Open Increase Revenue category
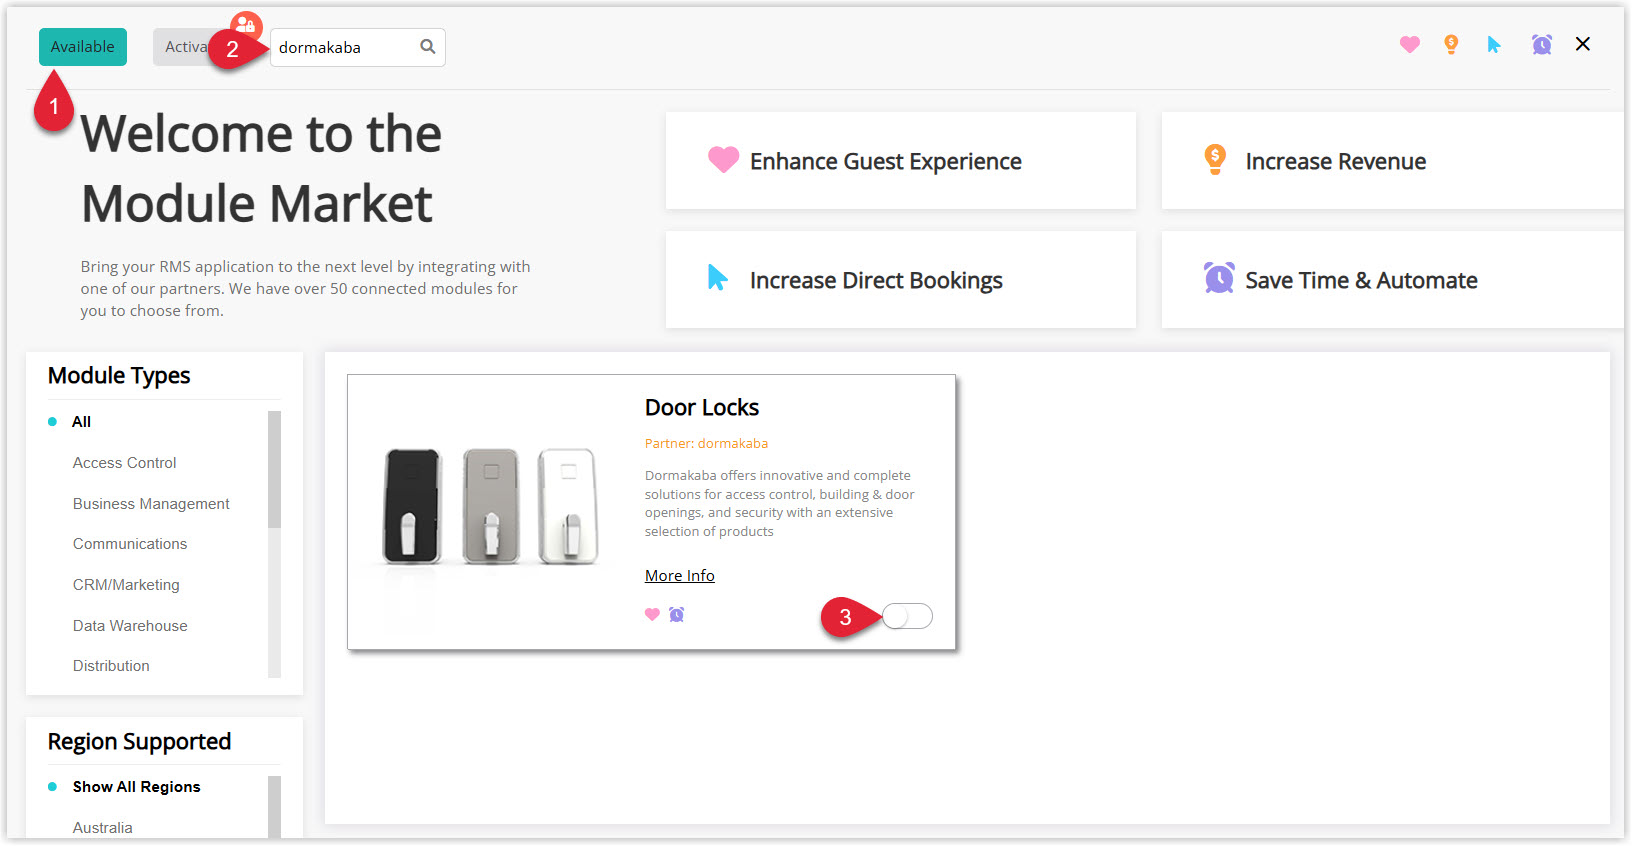Image resolution: width=1632 pixels, height=846 pixels. (x=1392, y=161)
